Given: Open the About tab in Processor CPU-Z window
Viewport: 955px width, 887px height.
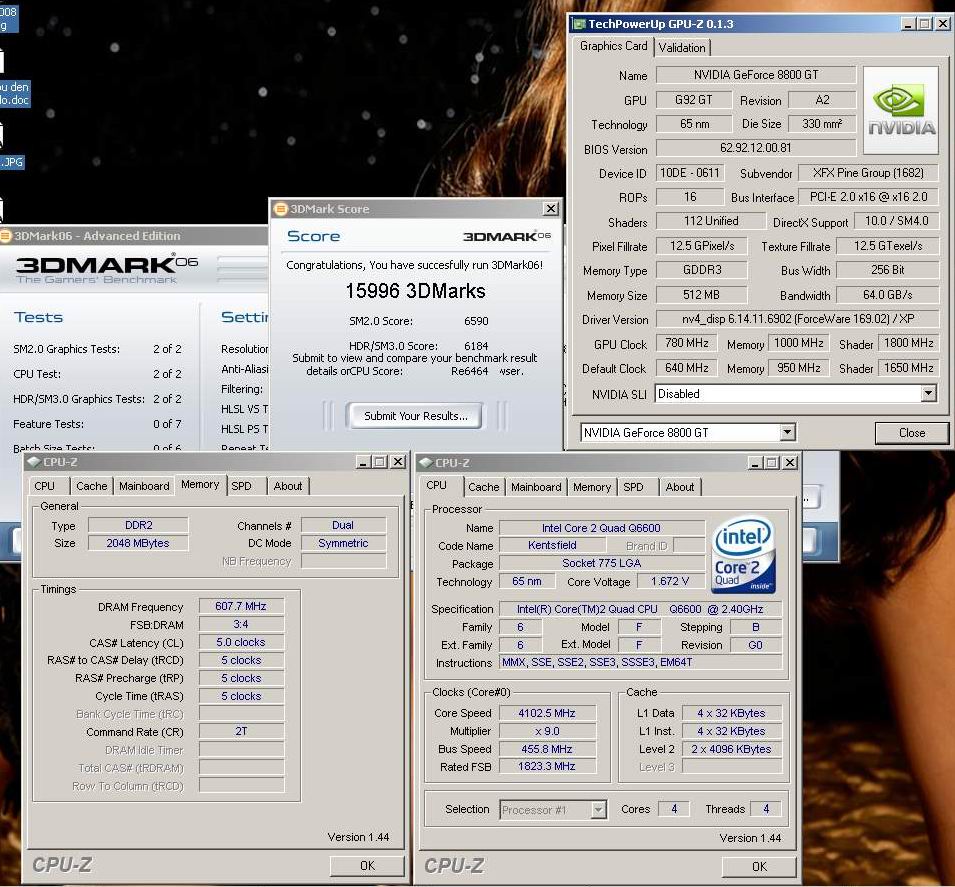Looking at the screenshot, I should (680, 487).
